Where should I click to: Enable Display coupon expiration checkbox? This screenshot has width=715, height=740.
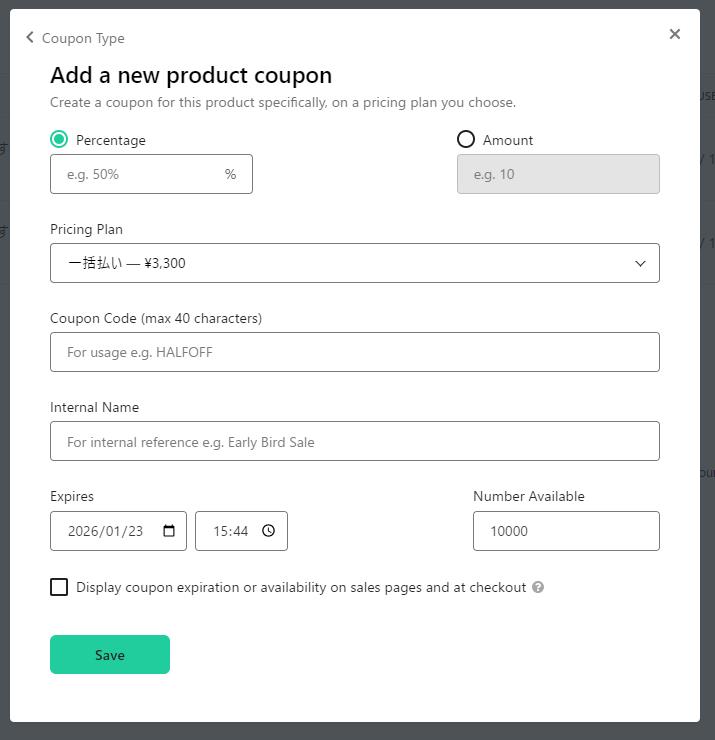tap(59, 587)
